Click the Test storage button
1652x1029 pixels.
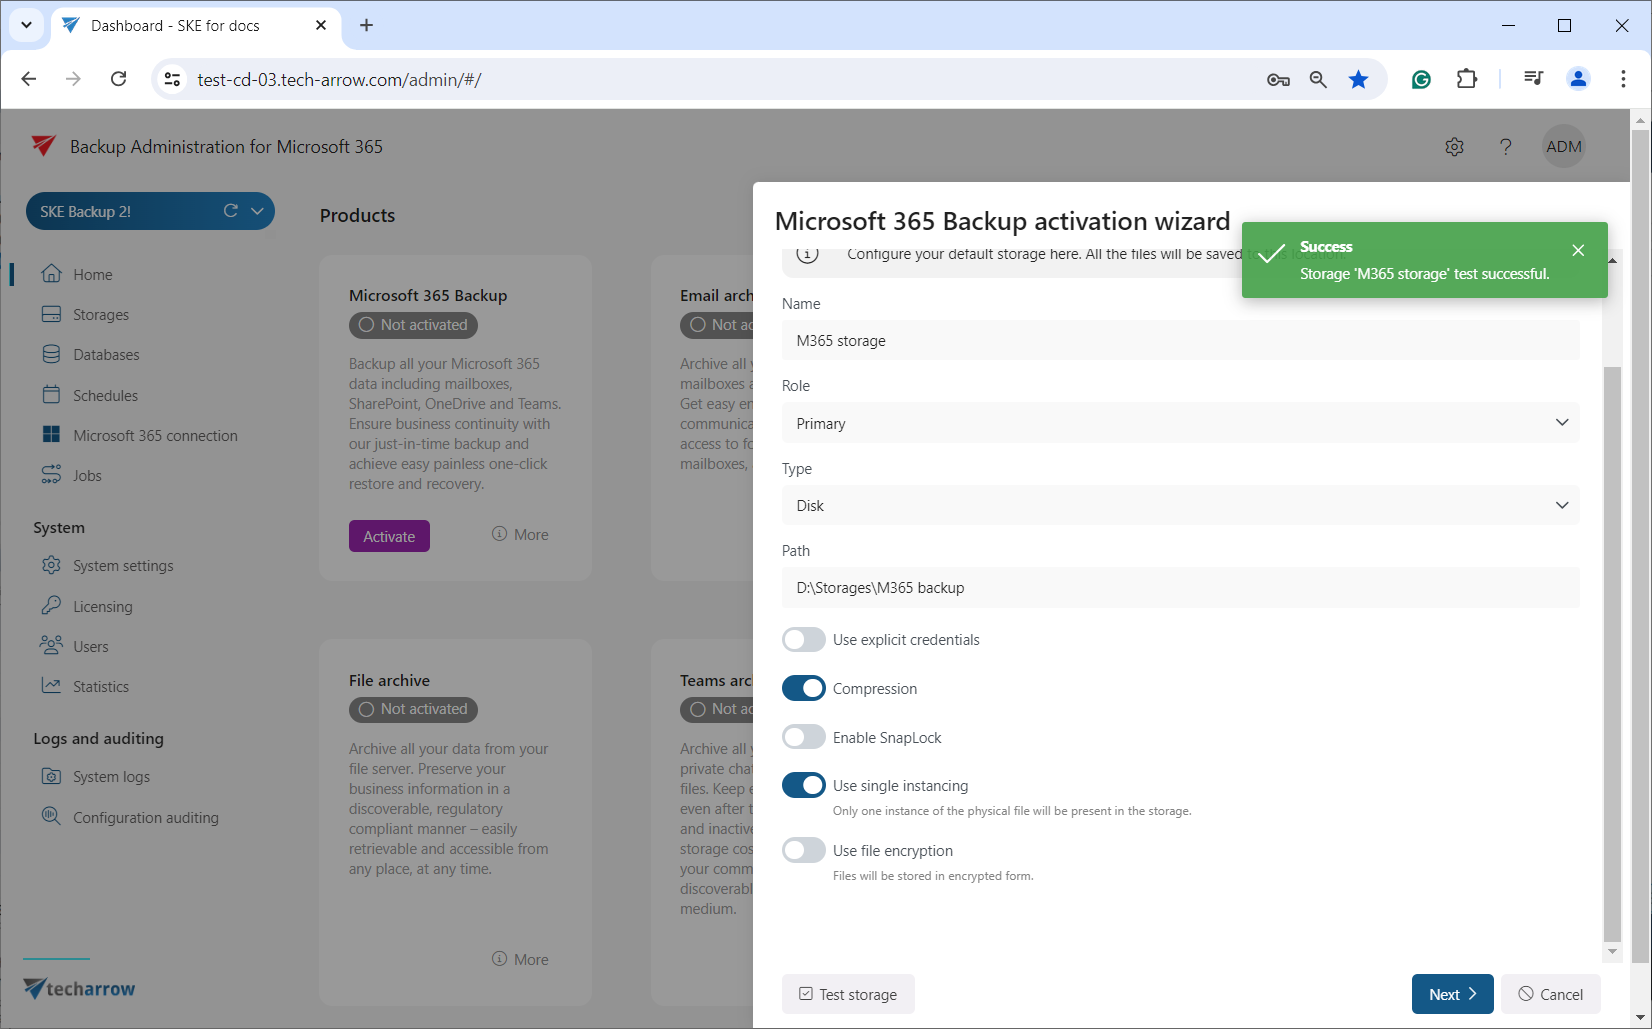pyautogui.click(x=848, y=994)
